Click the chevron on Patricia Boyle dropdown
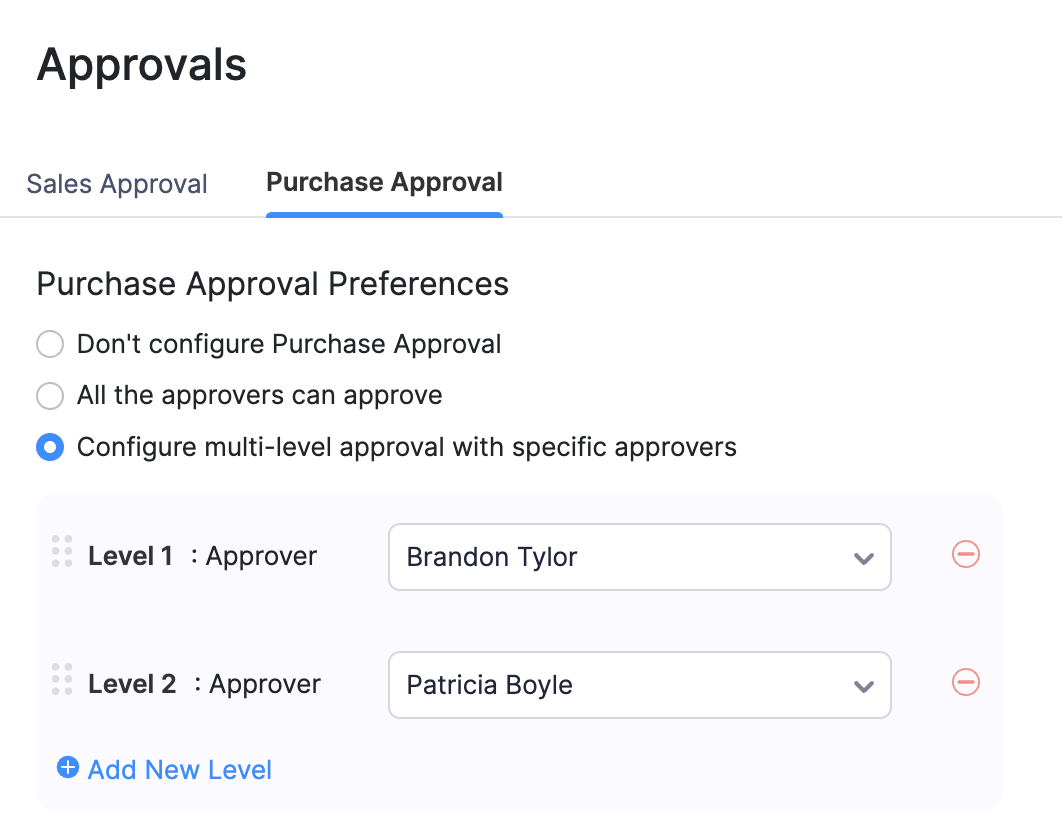Image resolution: width=1062 pixels, height=838 pixels. pos(863,685)
